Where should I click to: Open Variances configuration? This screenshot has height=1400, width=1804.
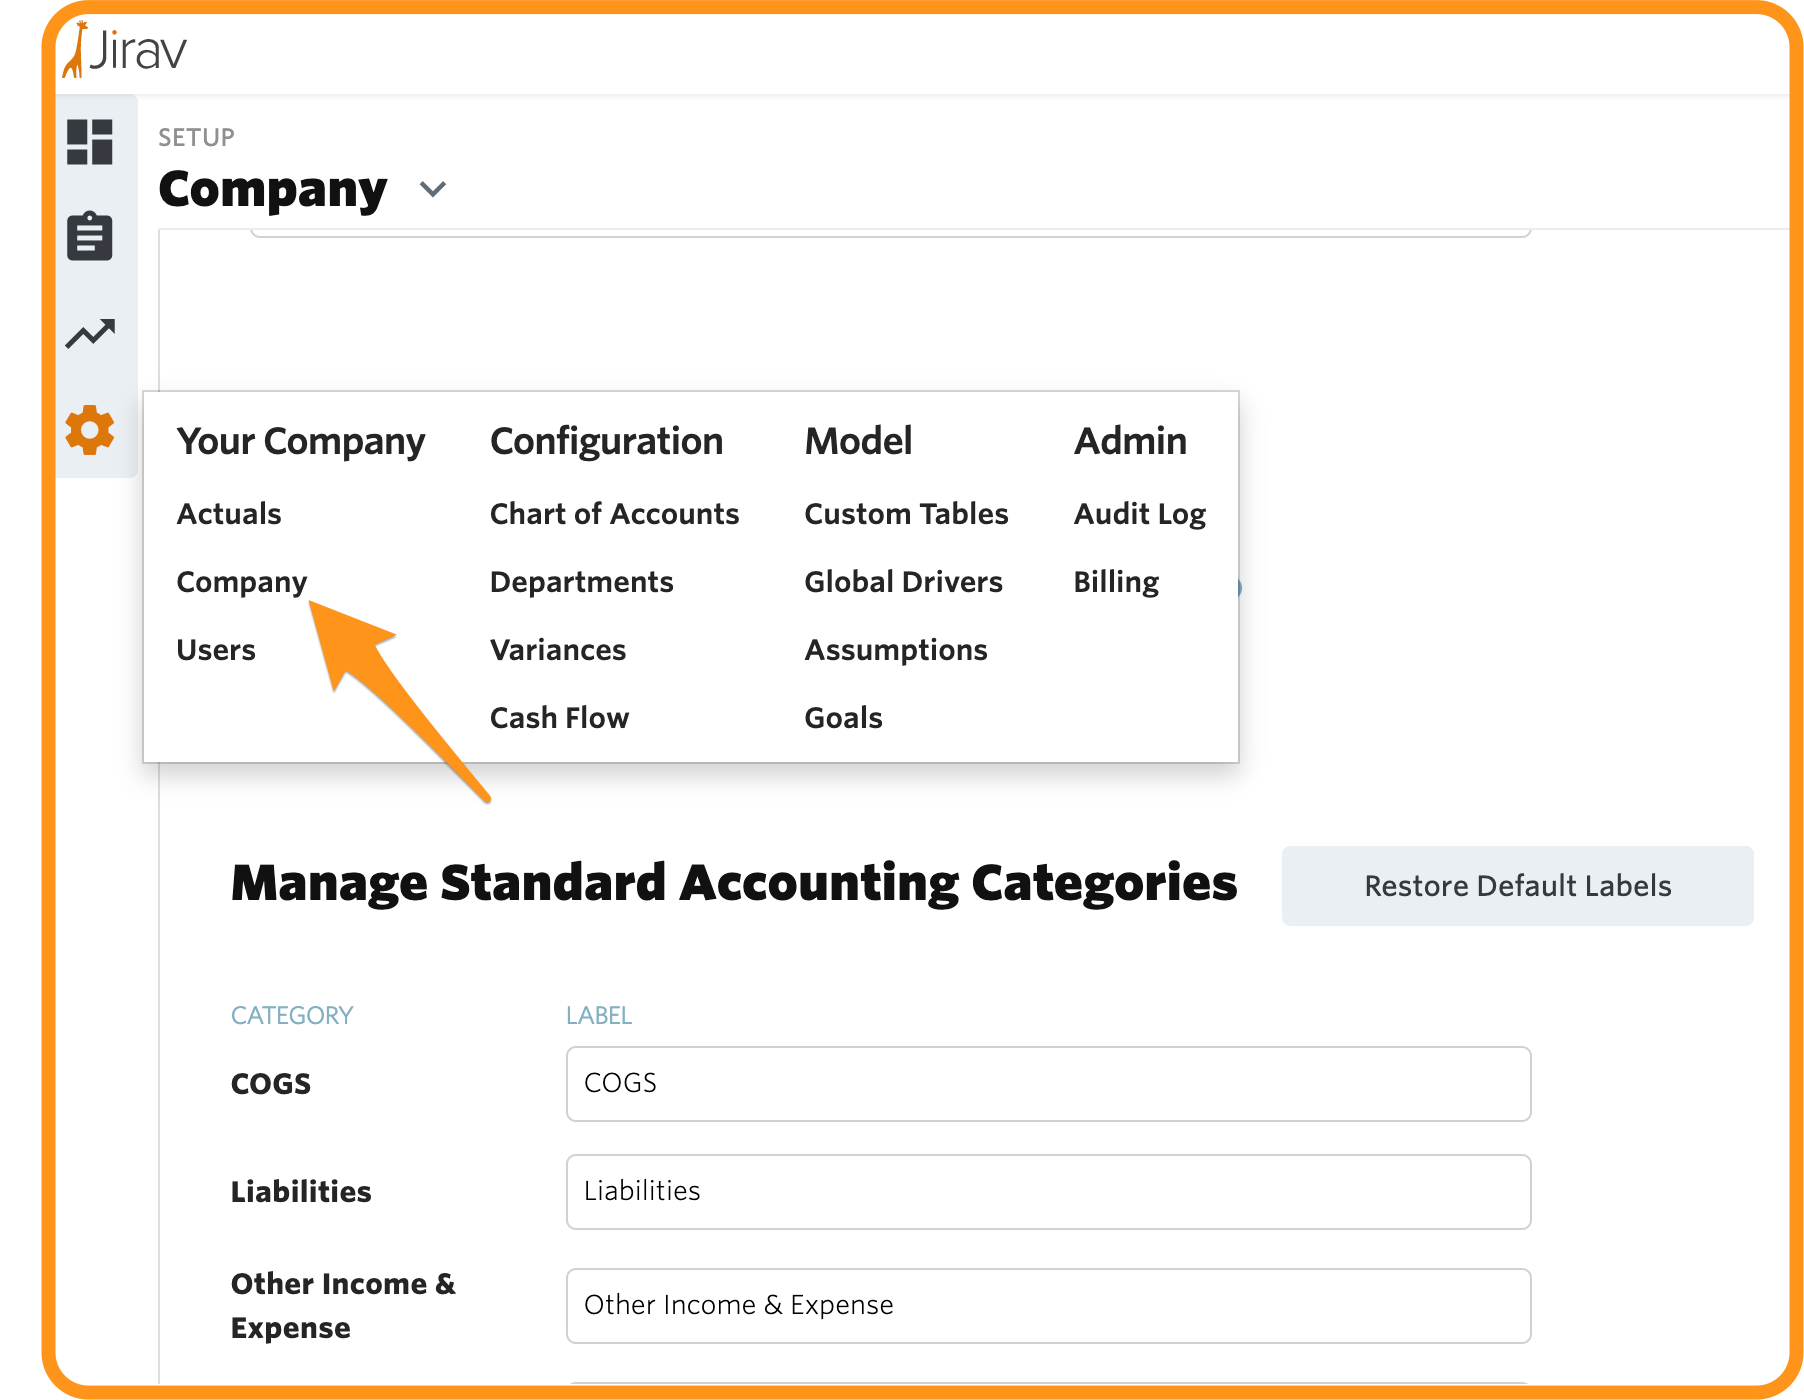pyautogui.click(x=558, y=650)
